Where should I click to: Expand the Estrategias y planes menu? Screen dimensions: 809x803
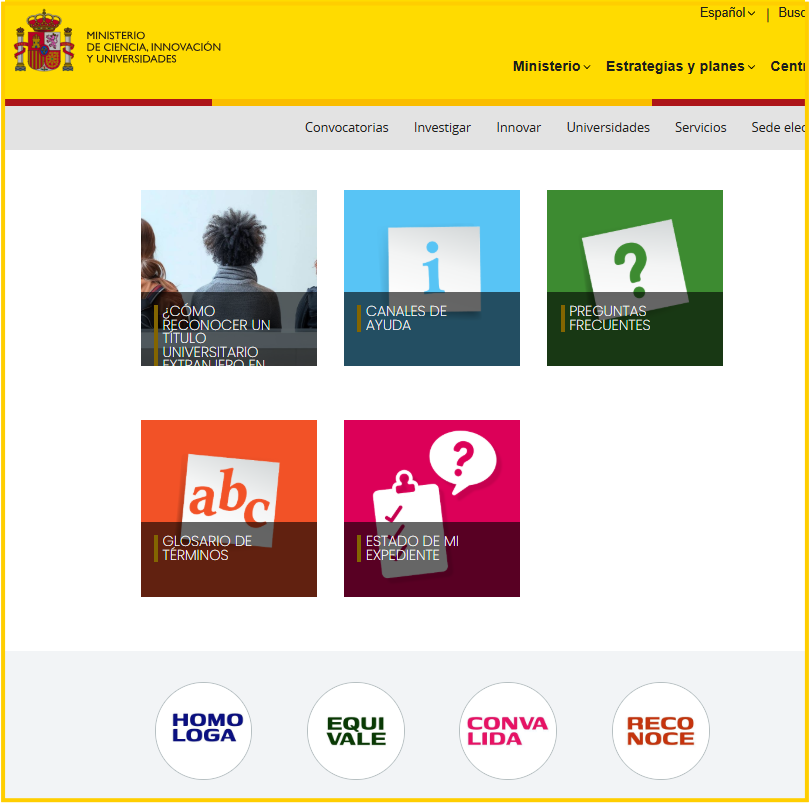680,67
